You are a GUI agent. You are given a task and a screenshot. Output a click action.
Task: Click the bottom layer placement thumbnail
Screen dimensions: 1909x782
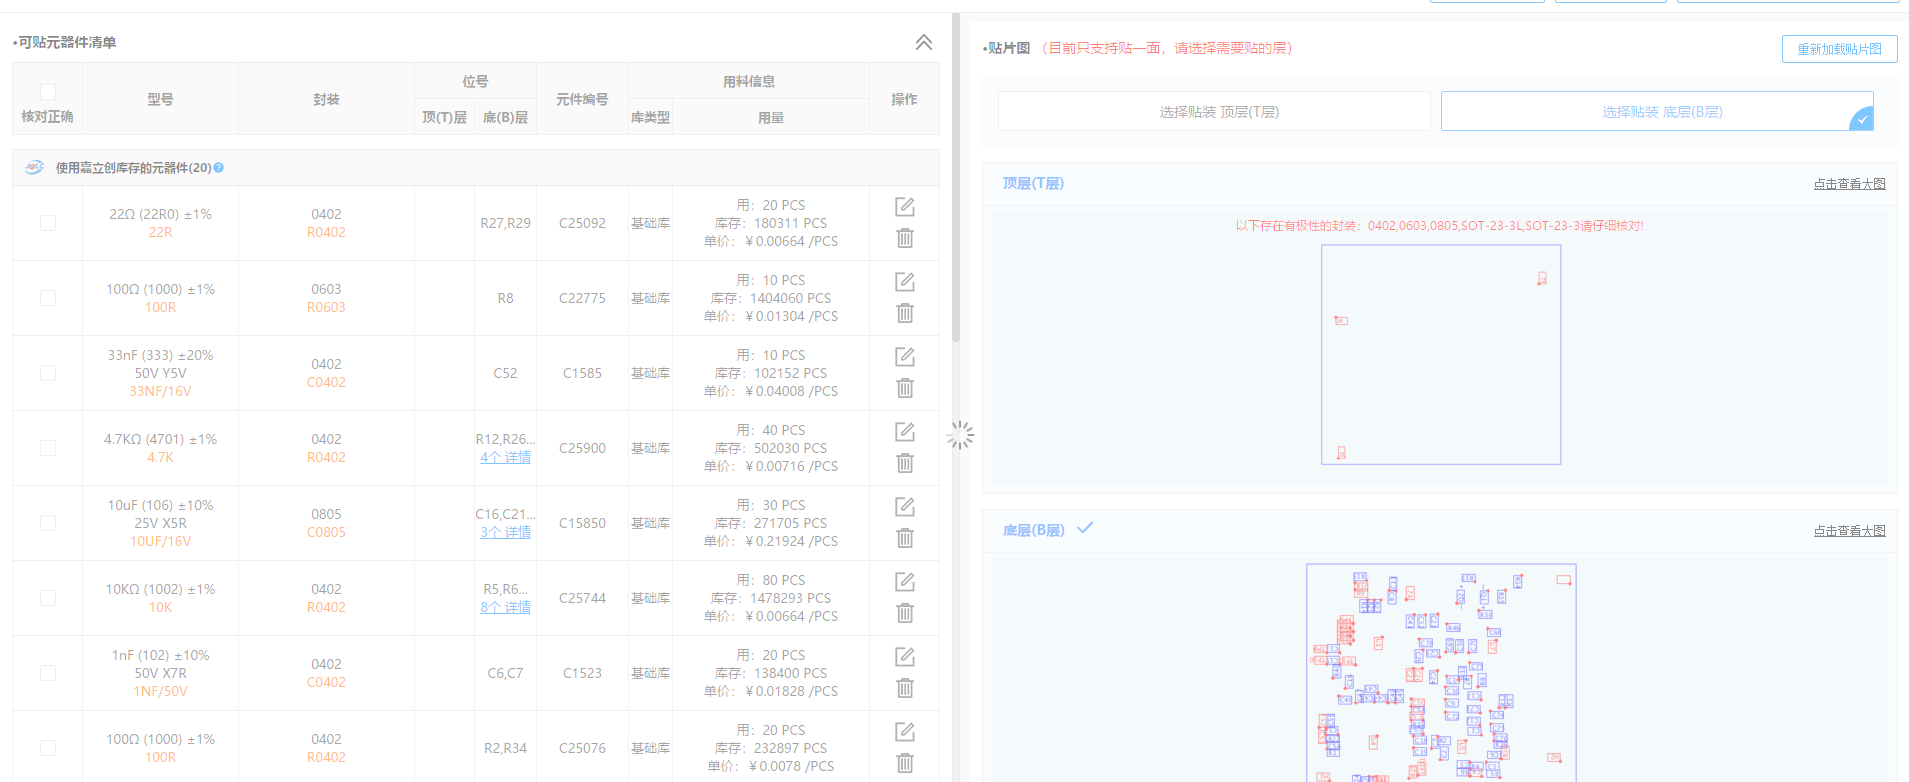point(1440,672)
